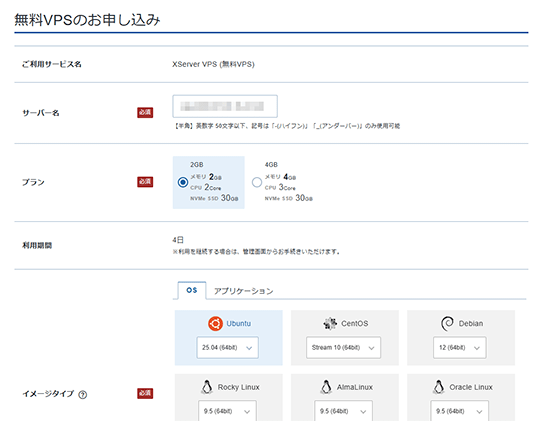Switch to the OS tab

pyautogui.click(x=192, y=290)
